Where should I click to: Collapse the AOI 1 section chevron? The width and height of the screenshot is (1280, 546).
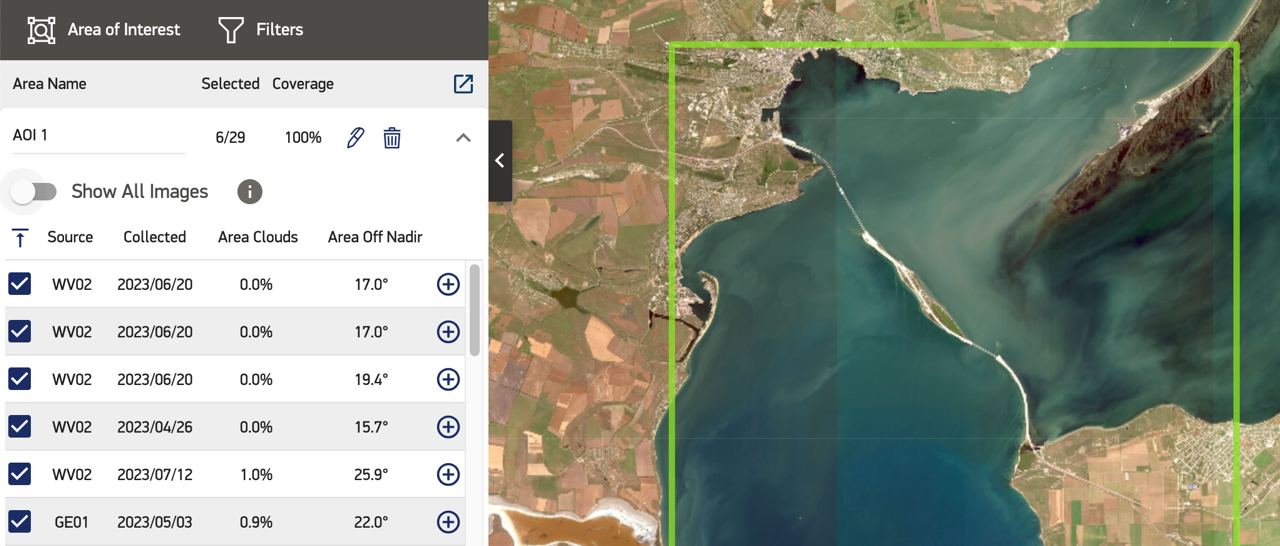click(463, 138)
